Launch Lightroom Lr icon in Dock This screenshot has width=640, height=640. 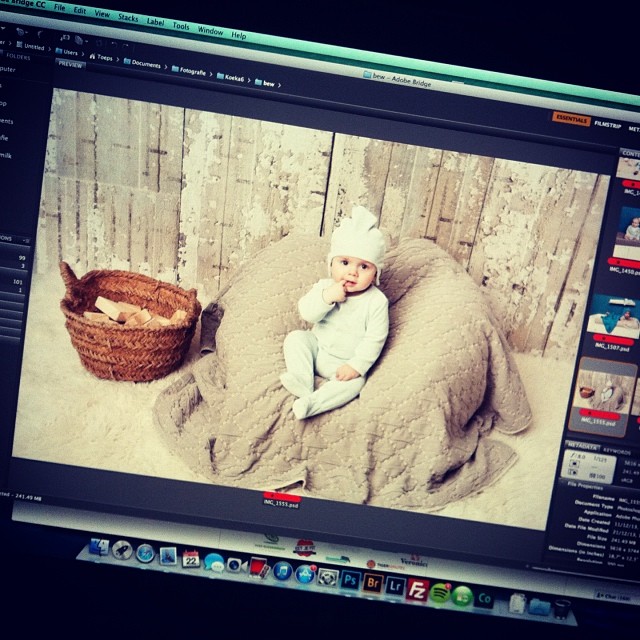[x=395, y=586]
